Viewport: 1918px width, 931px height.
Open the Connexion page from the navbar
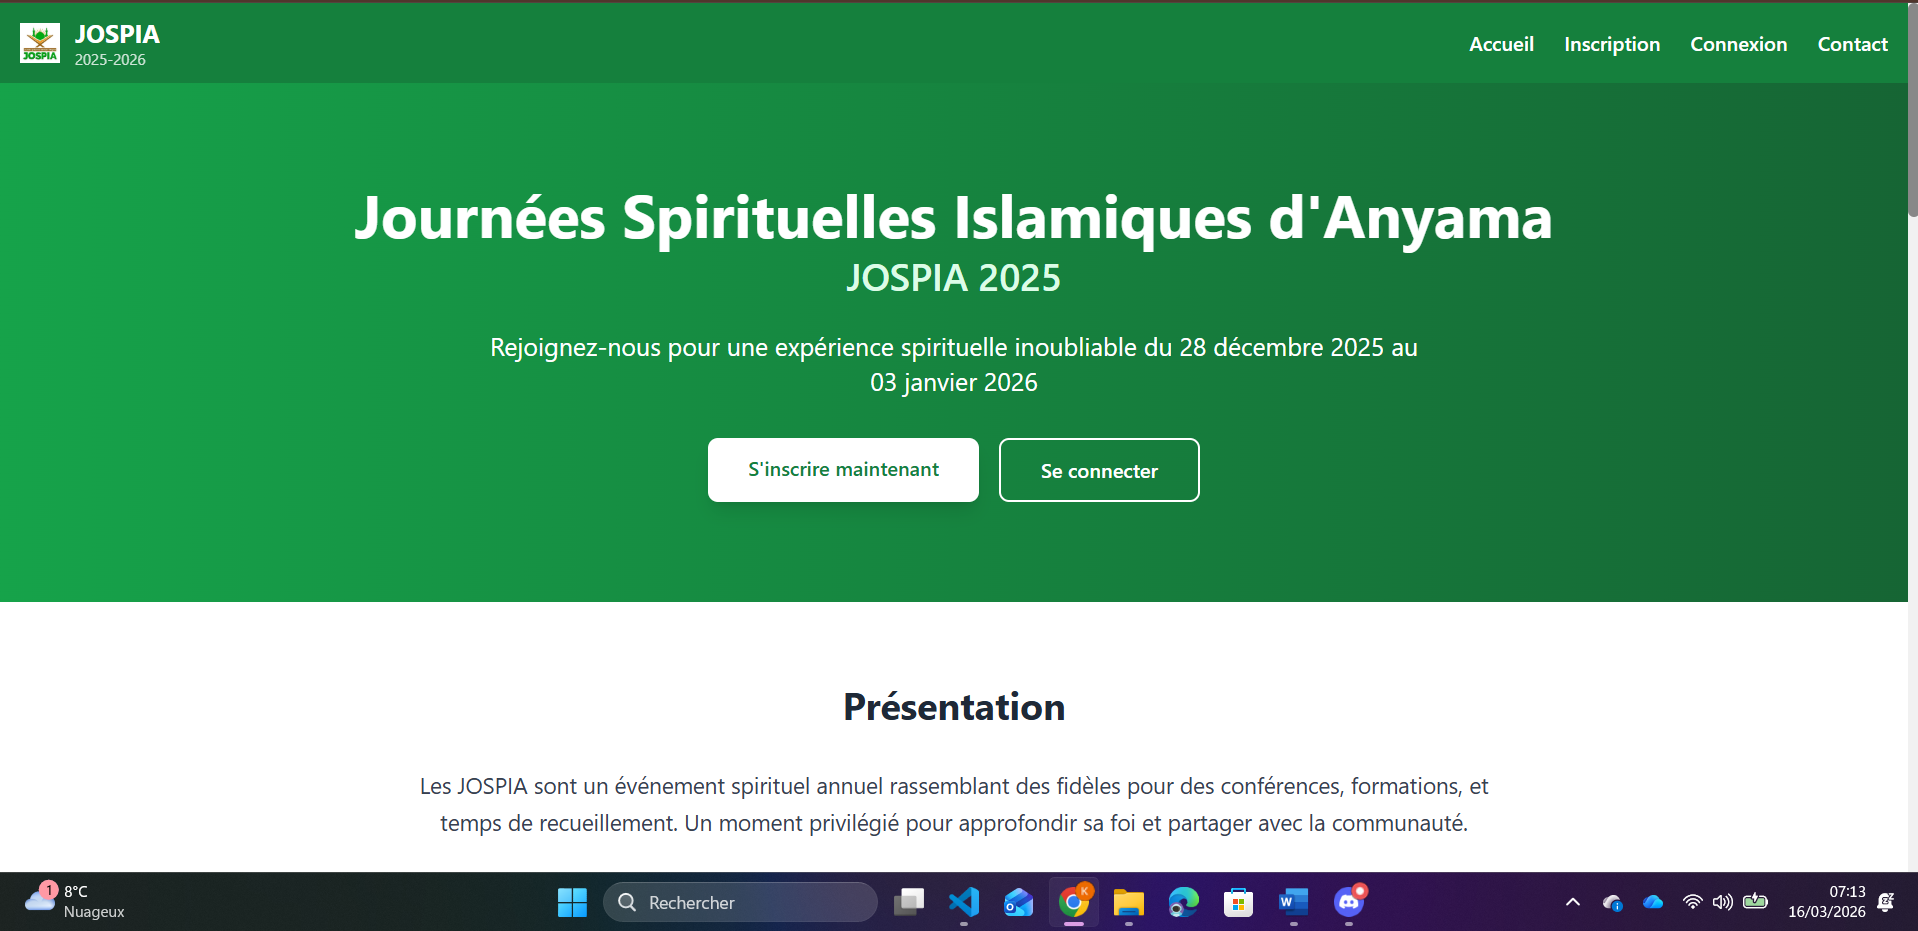[x=1738, y=44]
